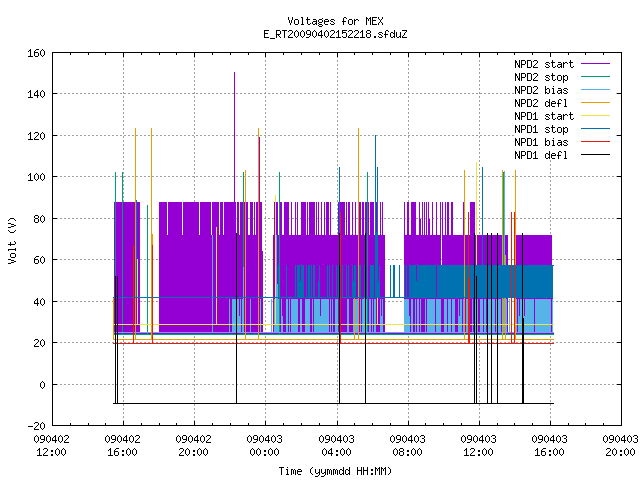Click the y-axis tick value 140

pyautogui.click(x=36, y=94)
